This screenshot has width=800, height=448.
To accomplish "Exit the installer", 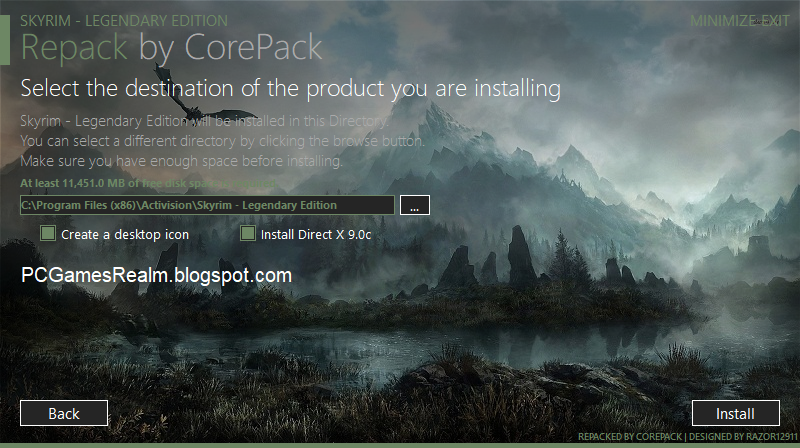I will [775, 21].
